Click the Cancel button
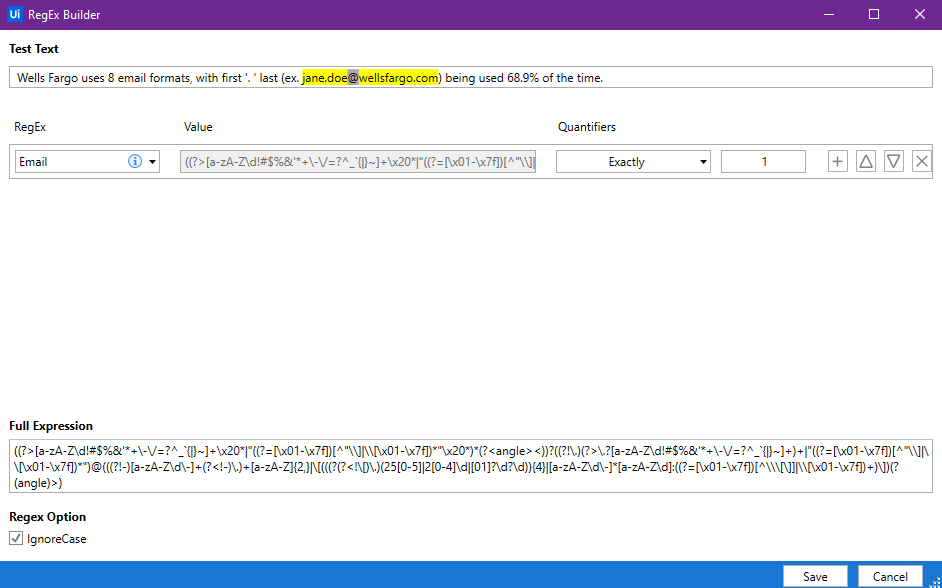 [890, 577]
